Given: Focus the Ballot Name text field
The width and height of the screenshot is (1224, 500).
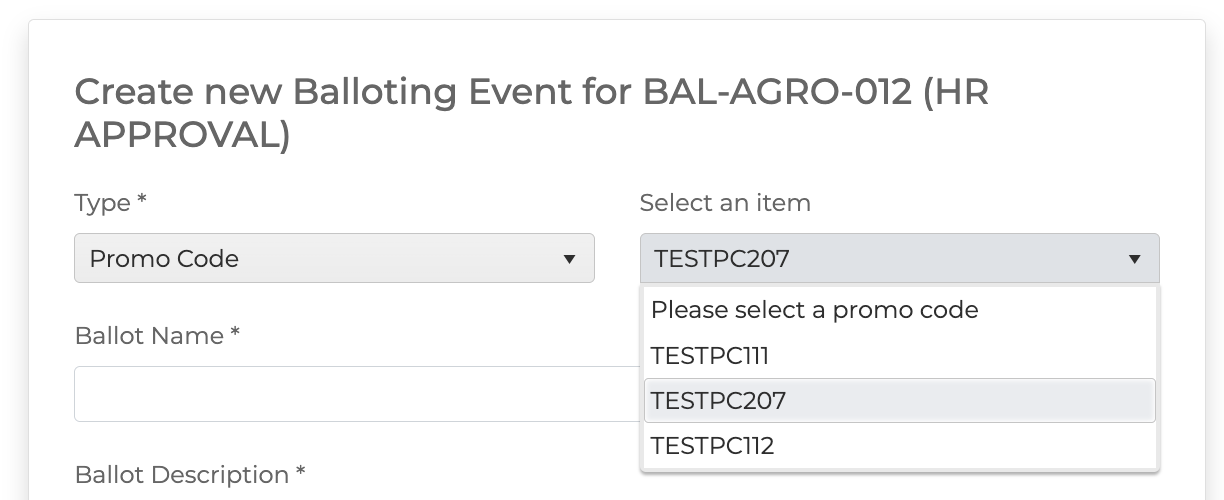Looking at the screenshot, I should [x=355, y=394].
